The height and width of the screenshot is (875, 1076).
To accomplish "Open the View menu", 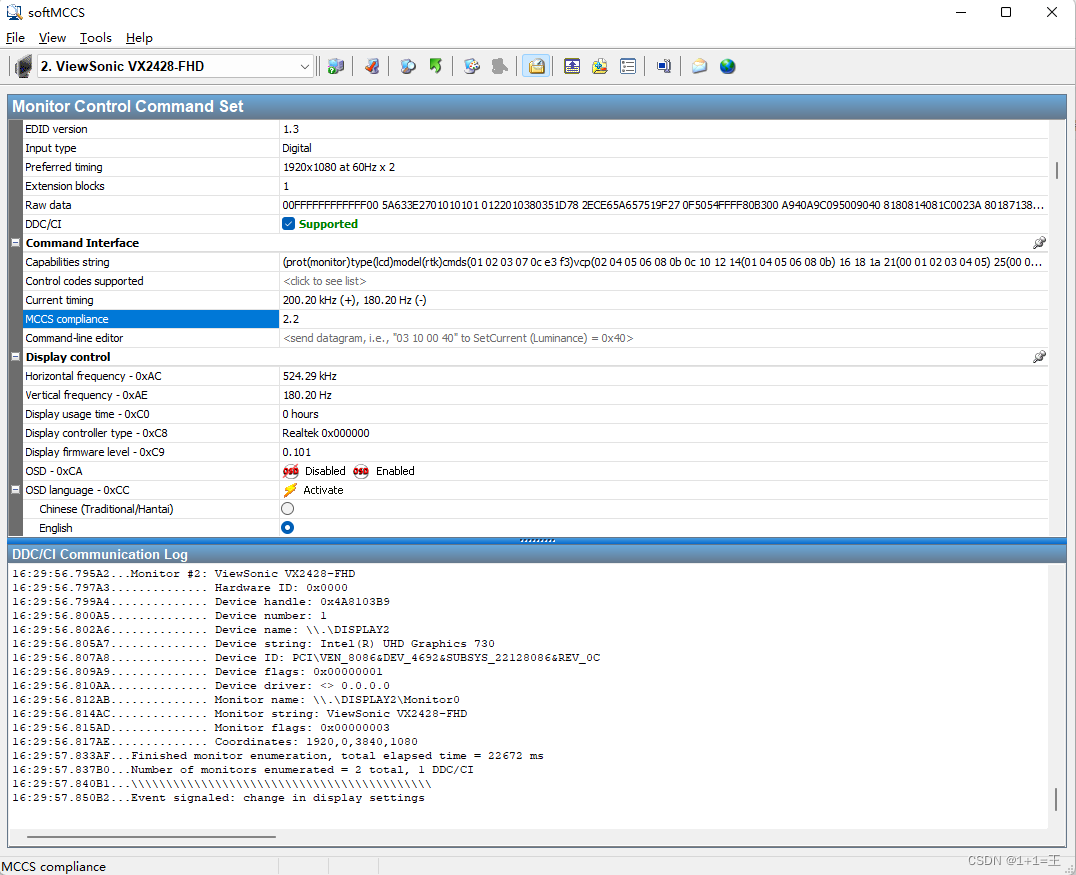I will pos(52,38).
